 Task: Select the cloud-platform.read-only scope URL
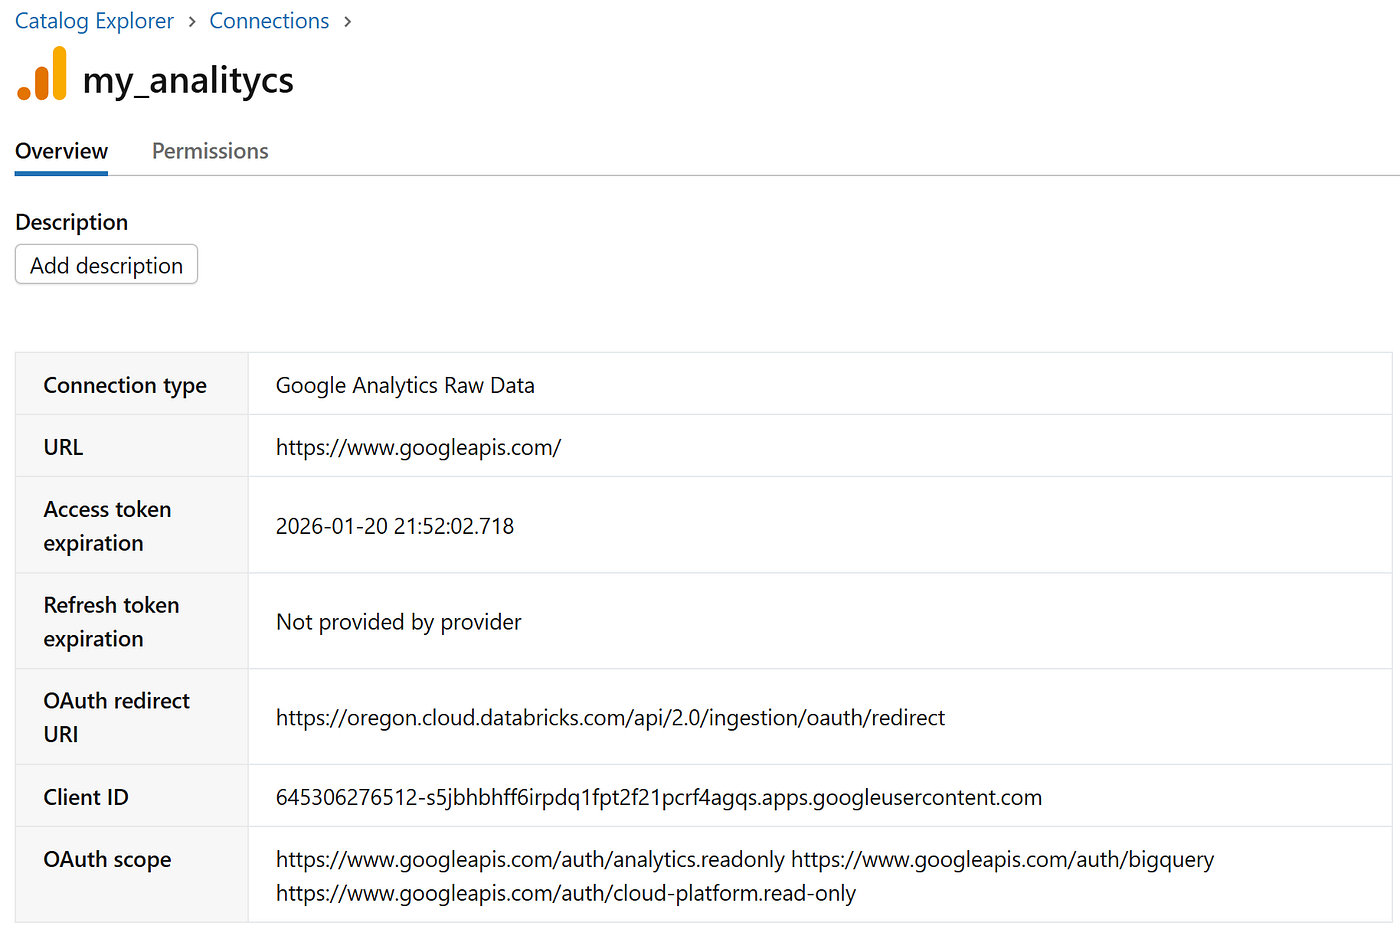click(x=566, y=893)
